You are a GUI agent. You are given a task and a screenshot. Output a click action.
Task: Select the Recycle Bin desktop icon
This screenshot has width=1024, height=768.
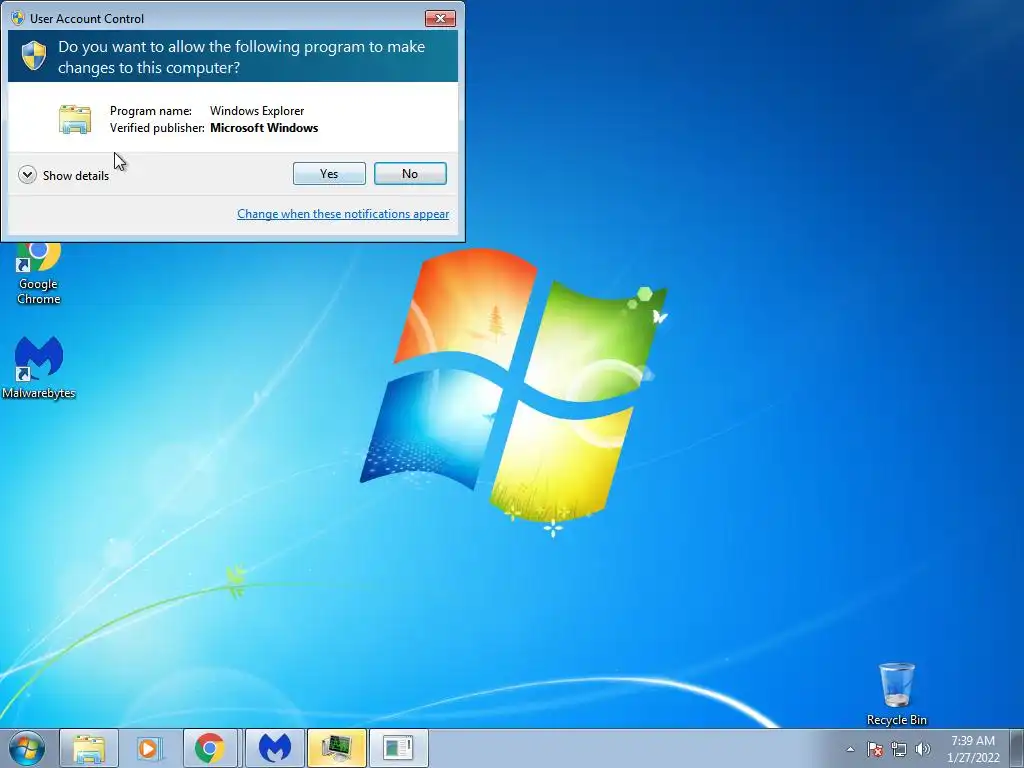coord(897,694)
